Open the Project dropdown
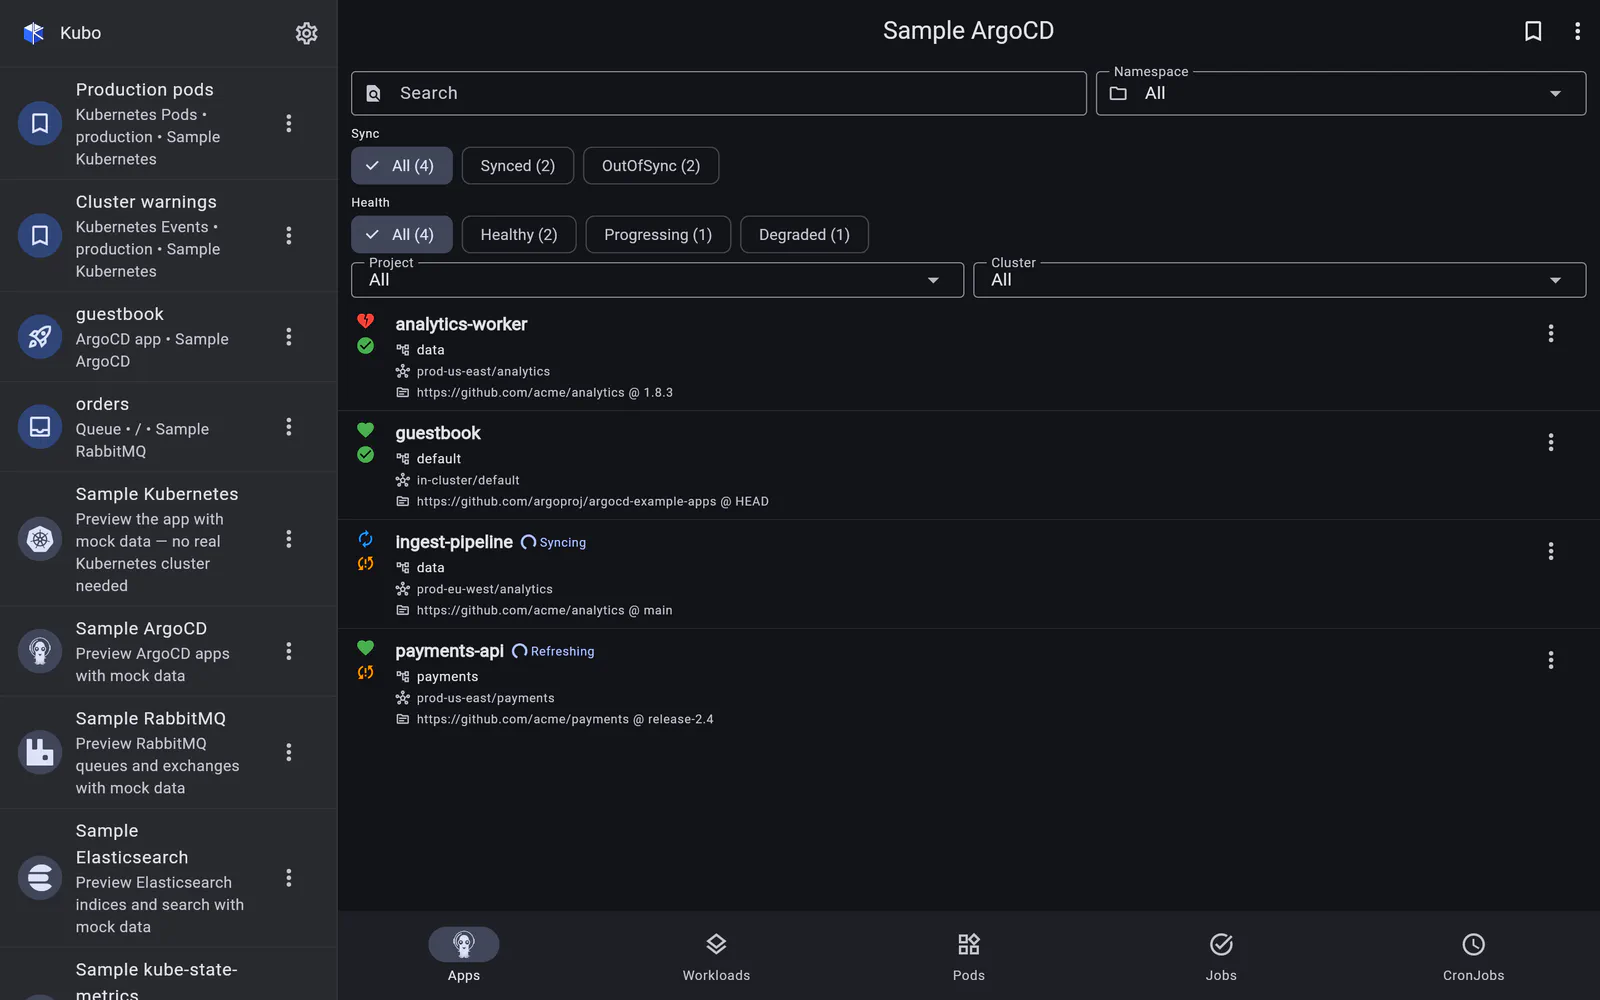This screenshot has width=1600, height=1000. (657, 280)
